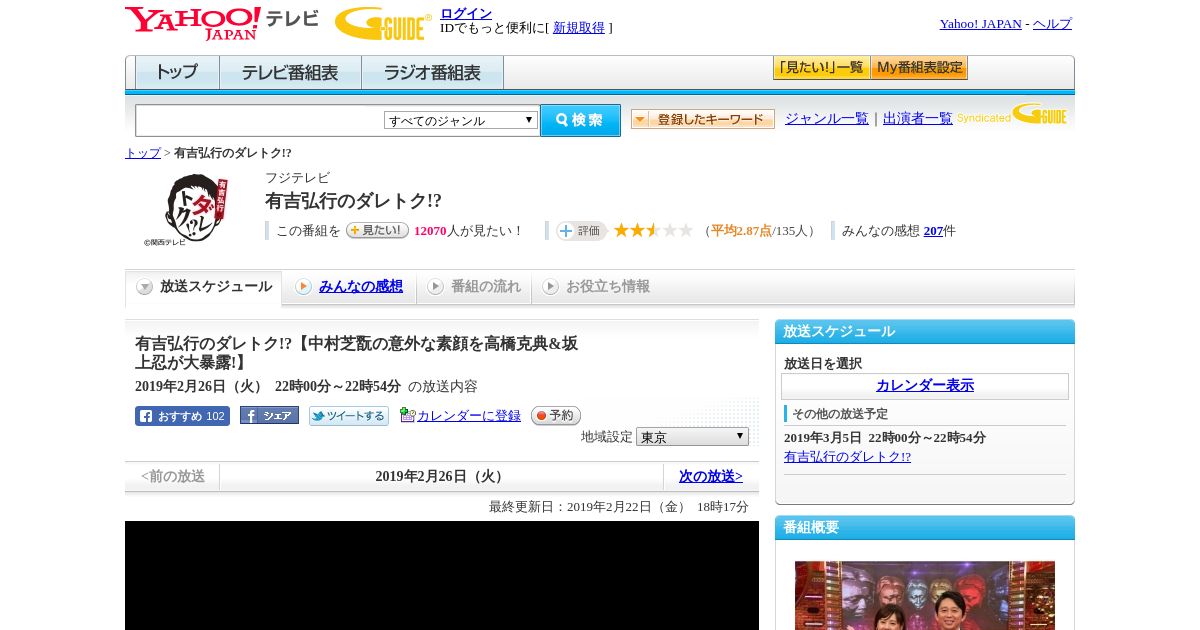Click the Syndicated G-GUIDE logo
Screen dimensions: 1200x630
click(1012, 114)
